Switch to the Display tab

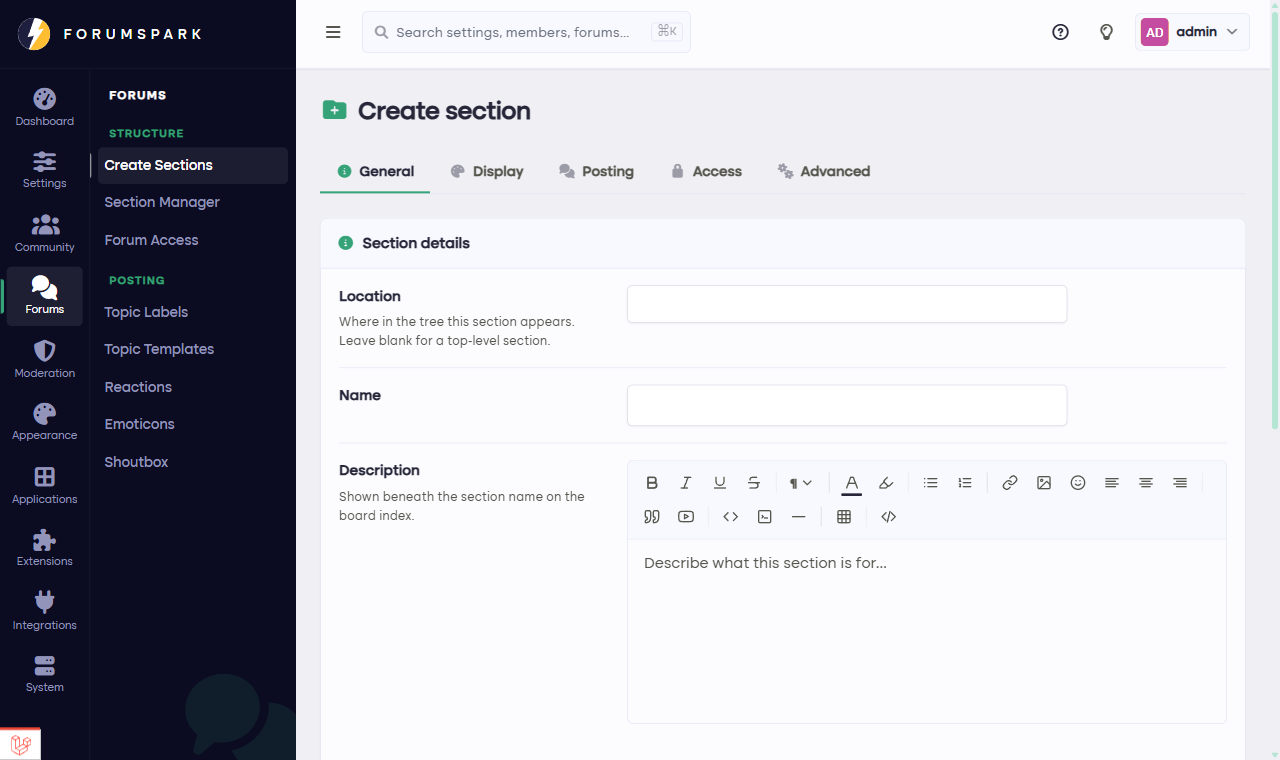pos(487,171)
